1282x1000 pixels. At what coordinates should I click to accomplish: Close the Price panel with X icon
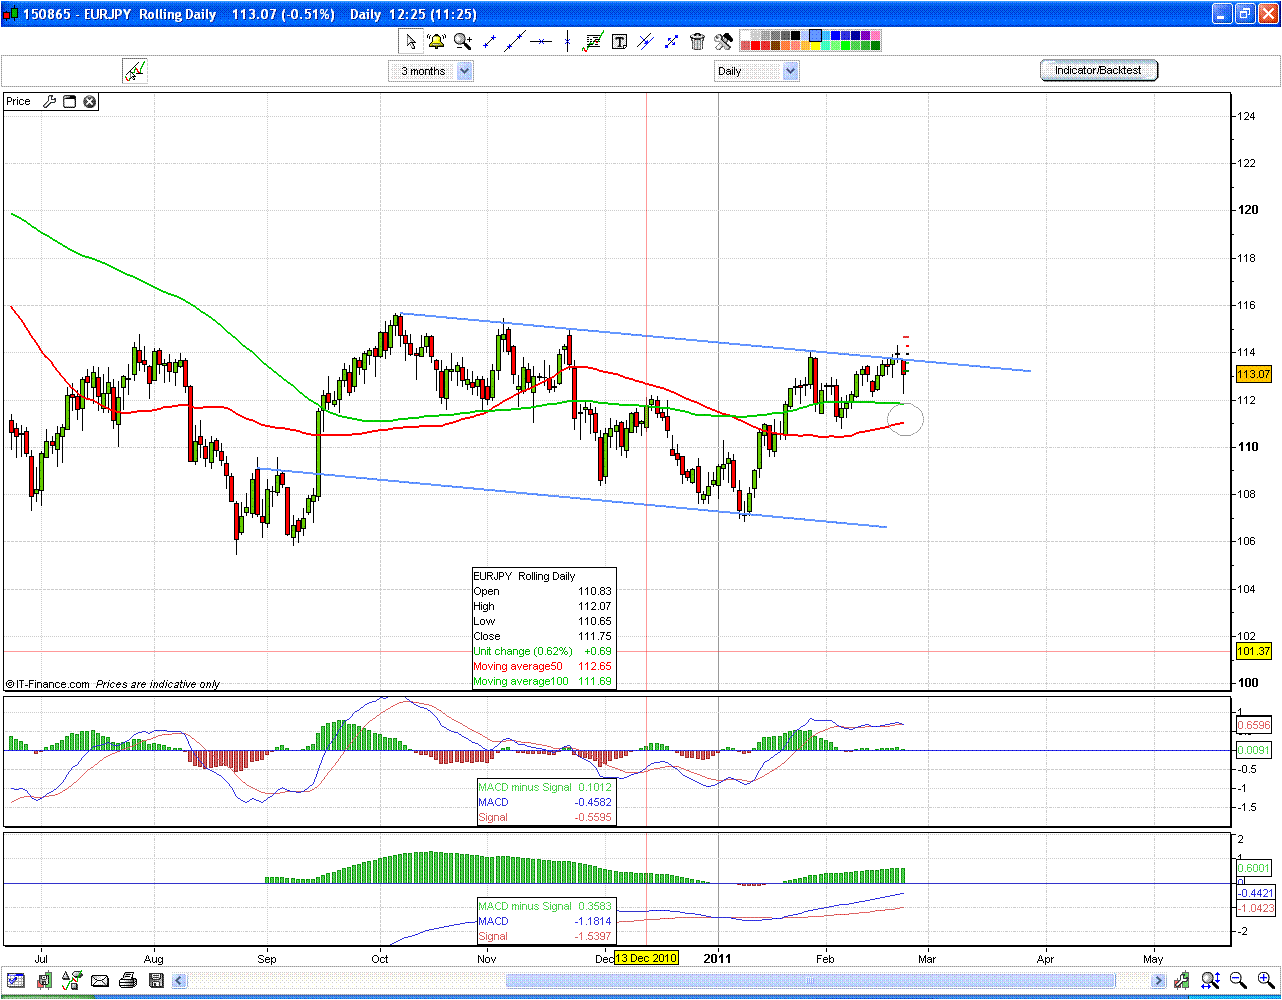pyautogui.click(x=89, y=101)
